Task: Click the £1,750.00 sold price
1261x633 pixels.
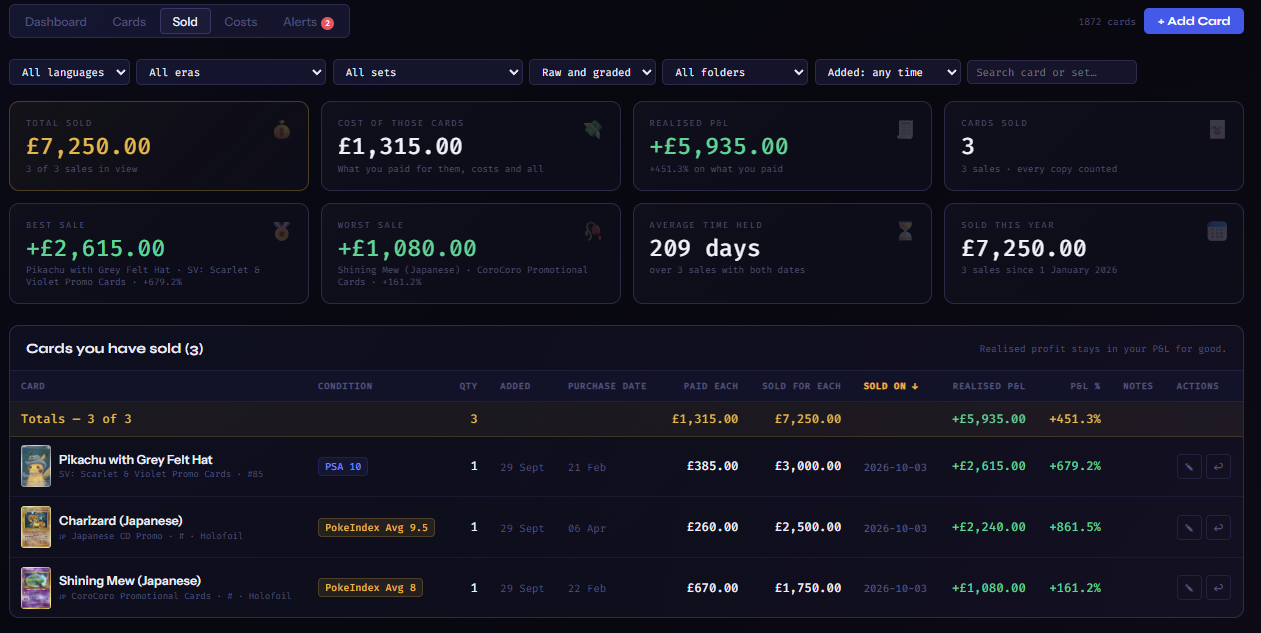Action: tap(808, 588)
